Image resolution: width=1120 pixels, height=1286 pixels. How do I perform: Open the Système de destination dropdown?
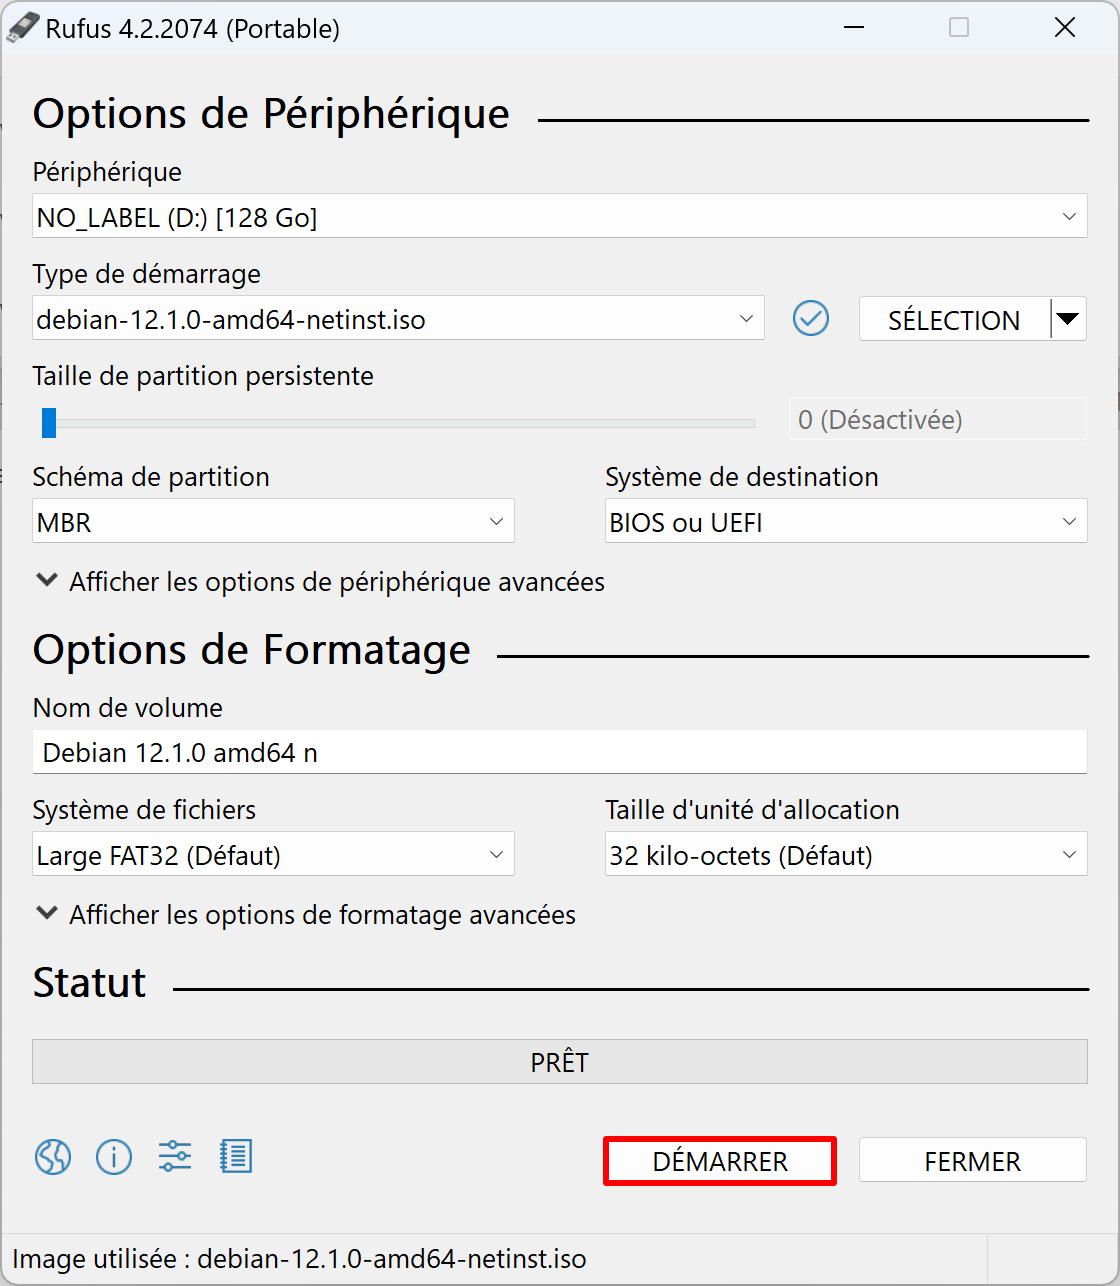[846, 521]
